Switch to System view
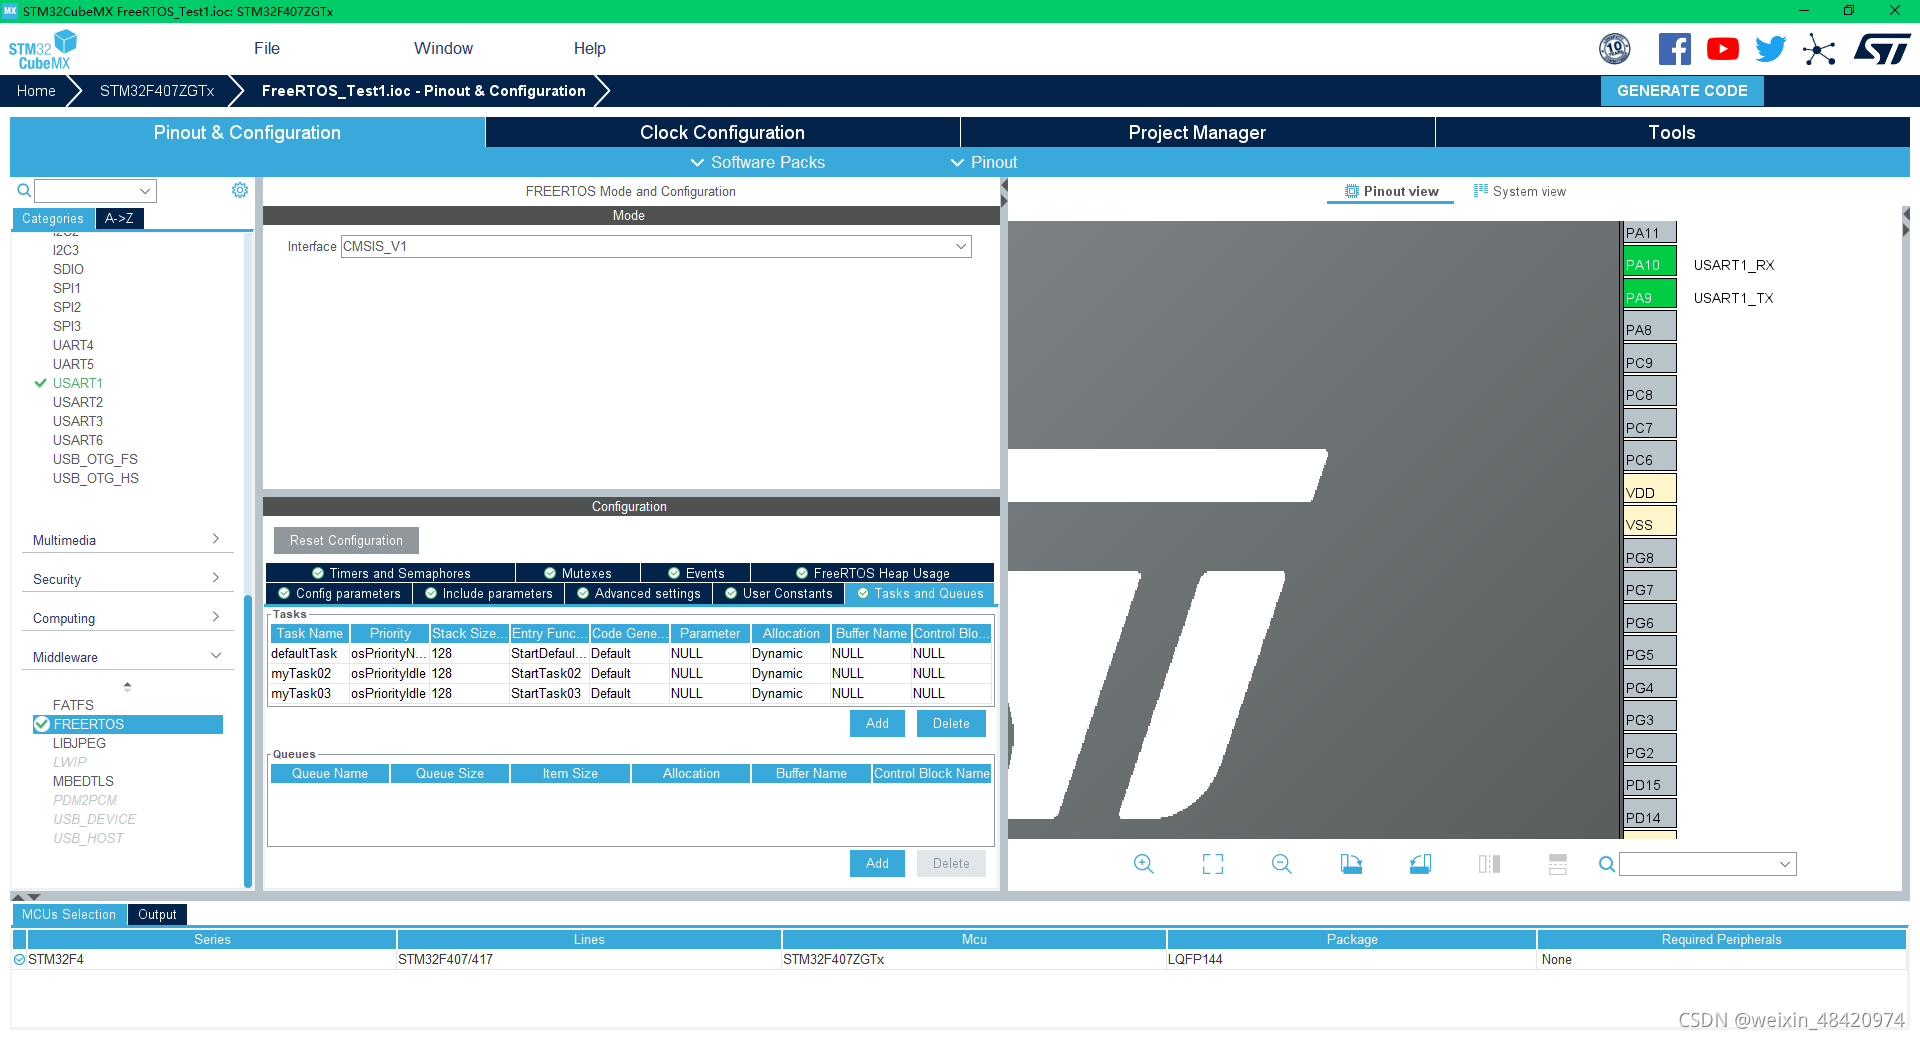Screen dimensions: 1920x1040 (1520, 191)
